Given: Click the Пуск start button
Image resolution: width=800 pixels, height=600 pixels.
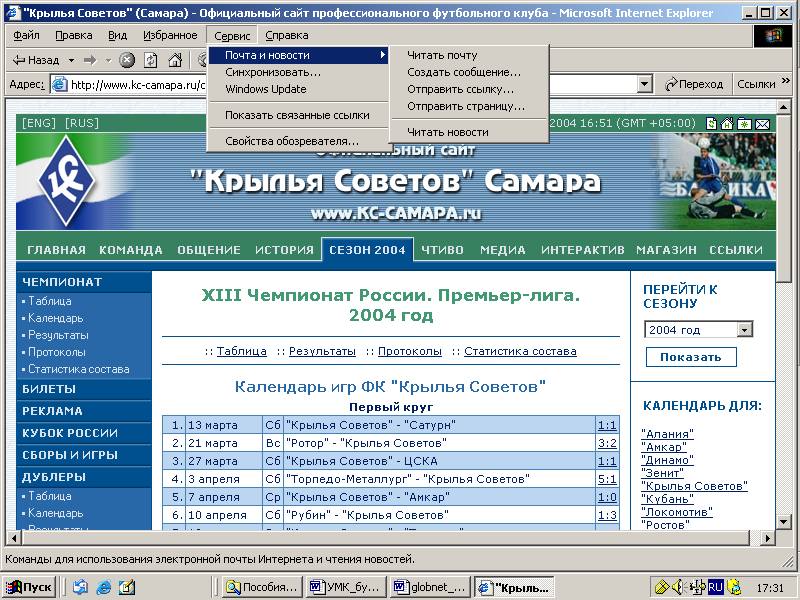Looking at the screenshot, I should pos(30,587).
